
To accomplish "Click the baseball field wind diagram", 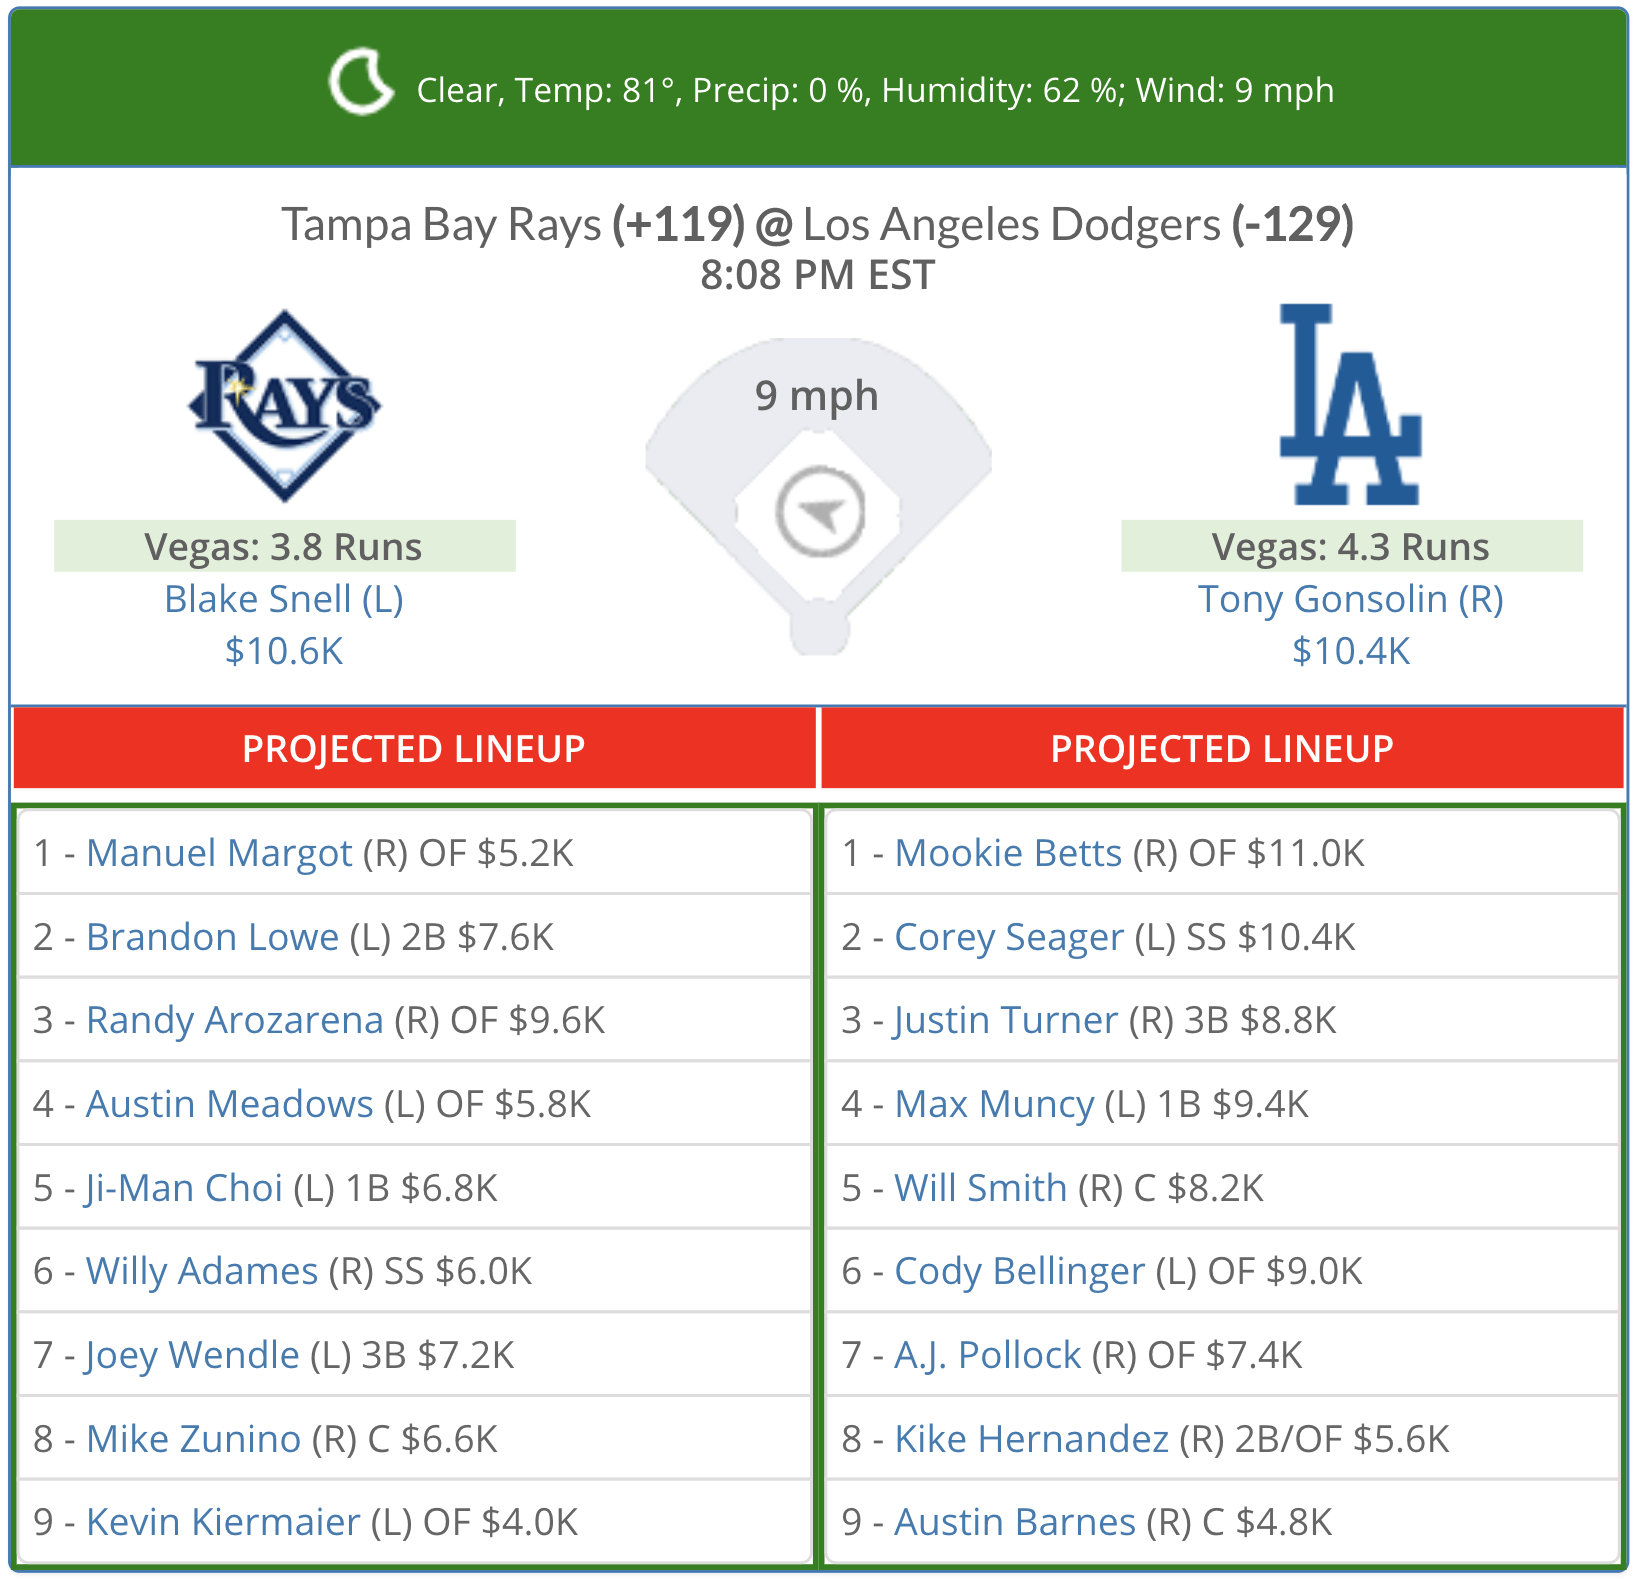I will 819,496.
